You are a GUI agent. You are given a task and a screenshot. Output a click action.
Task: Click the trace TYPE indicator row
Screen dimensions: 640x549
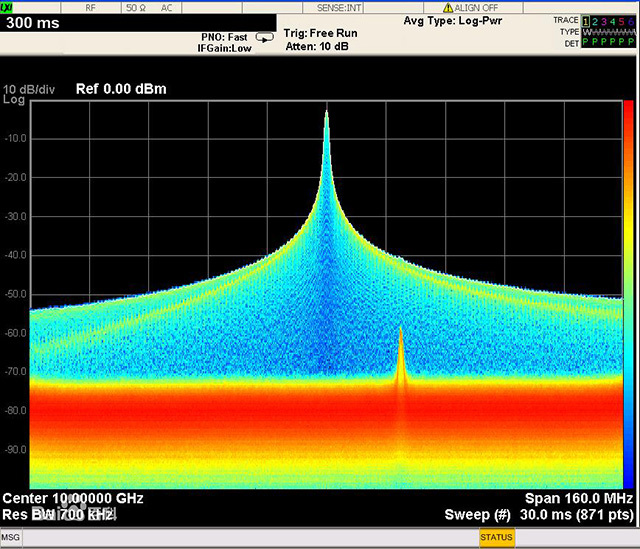(x=609, y=32)
